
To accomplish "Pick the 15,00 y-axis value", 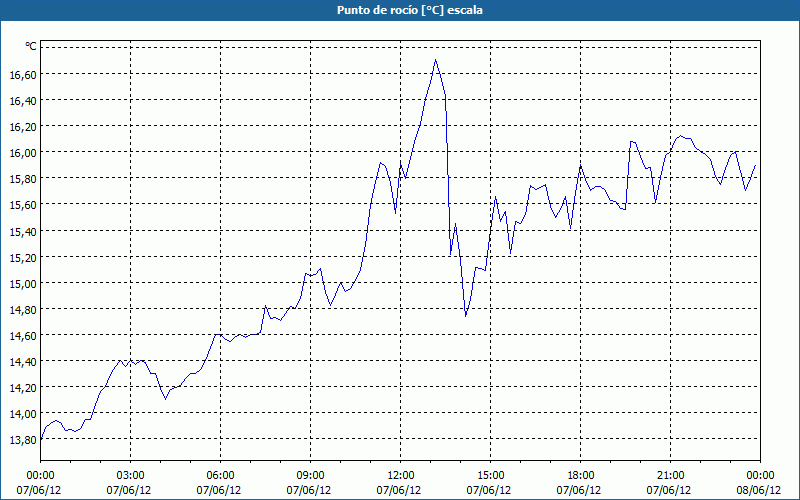I will (x=23, y=283).
